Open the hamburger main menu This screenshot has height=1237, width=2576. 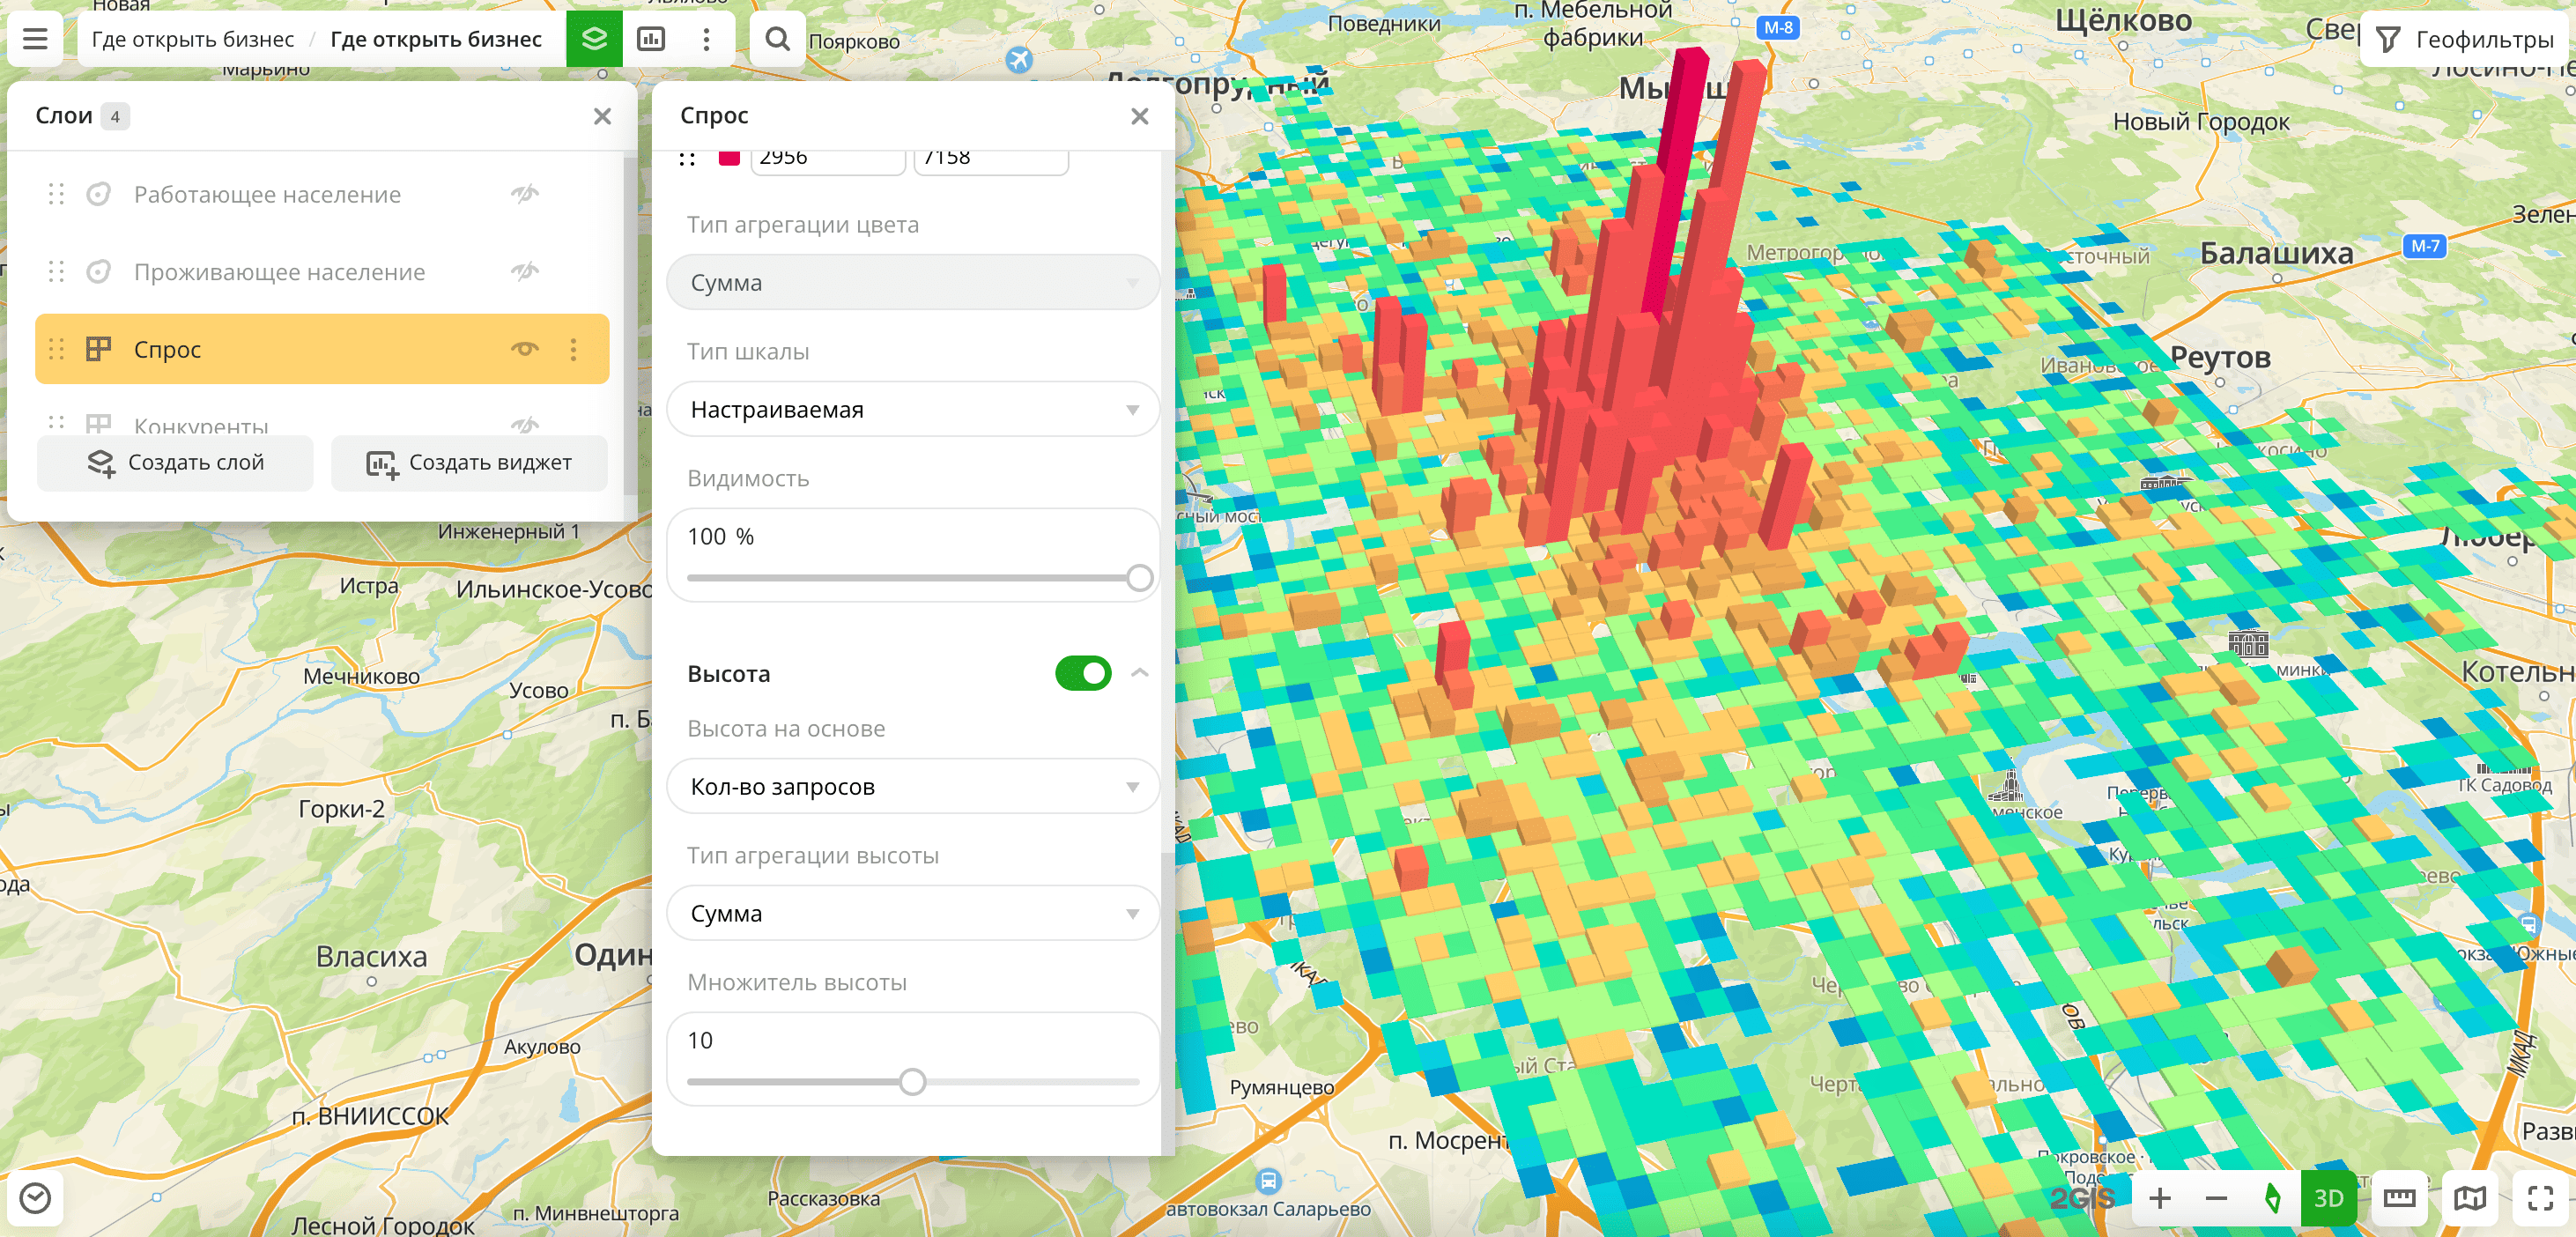[35, 39]
